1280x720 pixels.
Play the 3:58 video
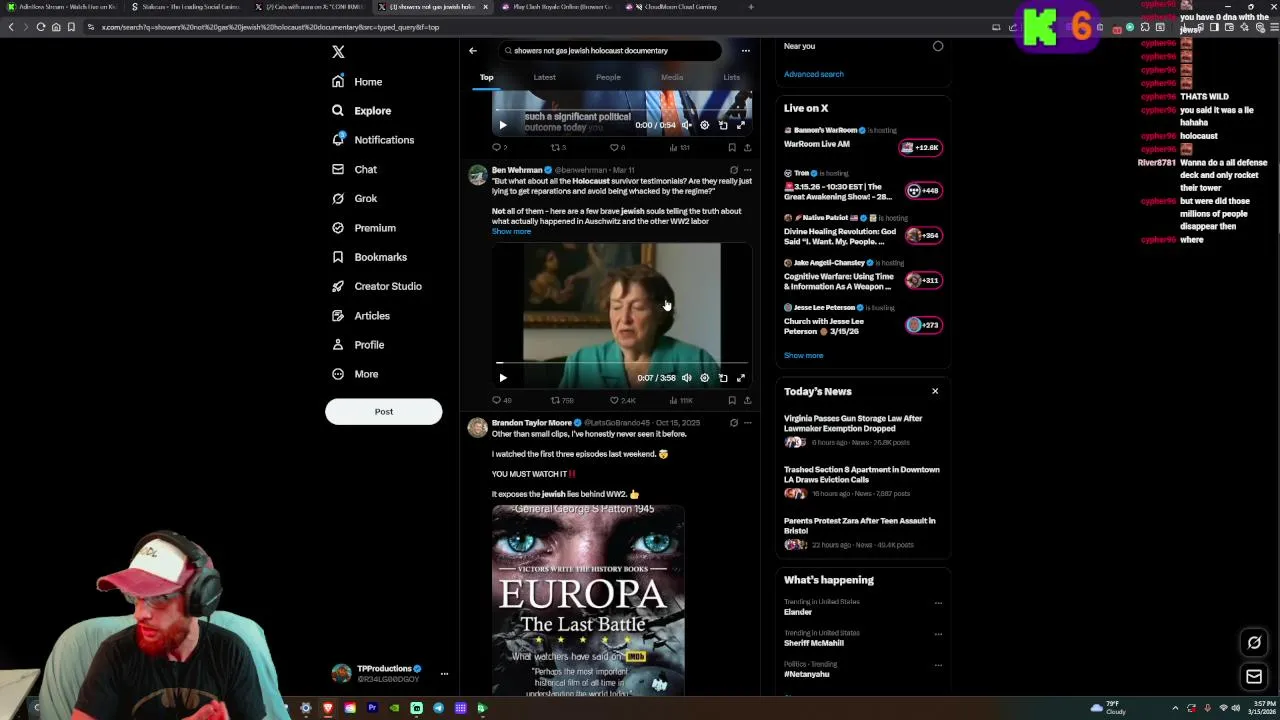(503, 378)
